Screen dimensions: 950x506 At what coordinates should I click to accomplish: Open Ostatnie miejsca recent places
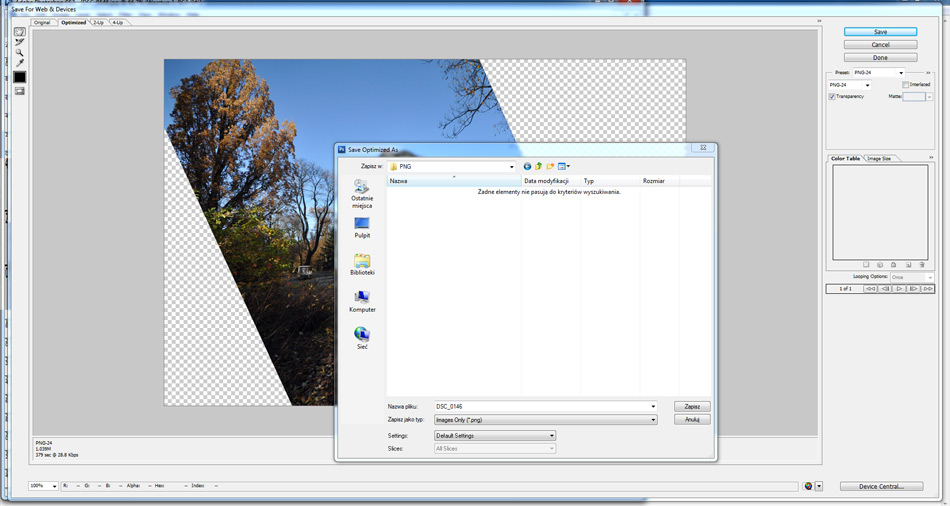click(362, 193)
